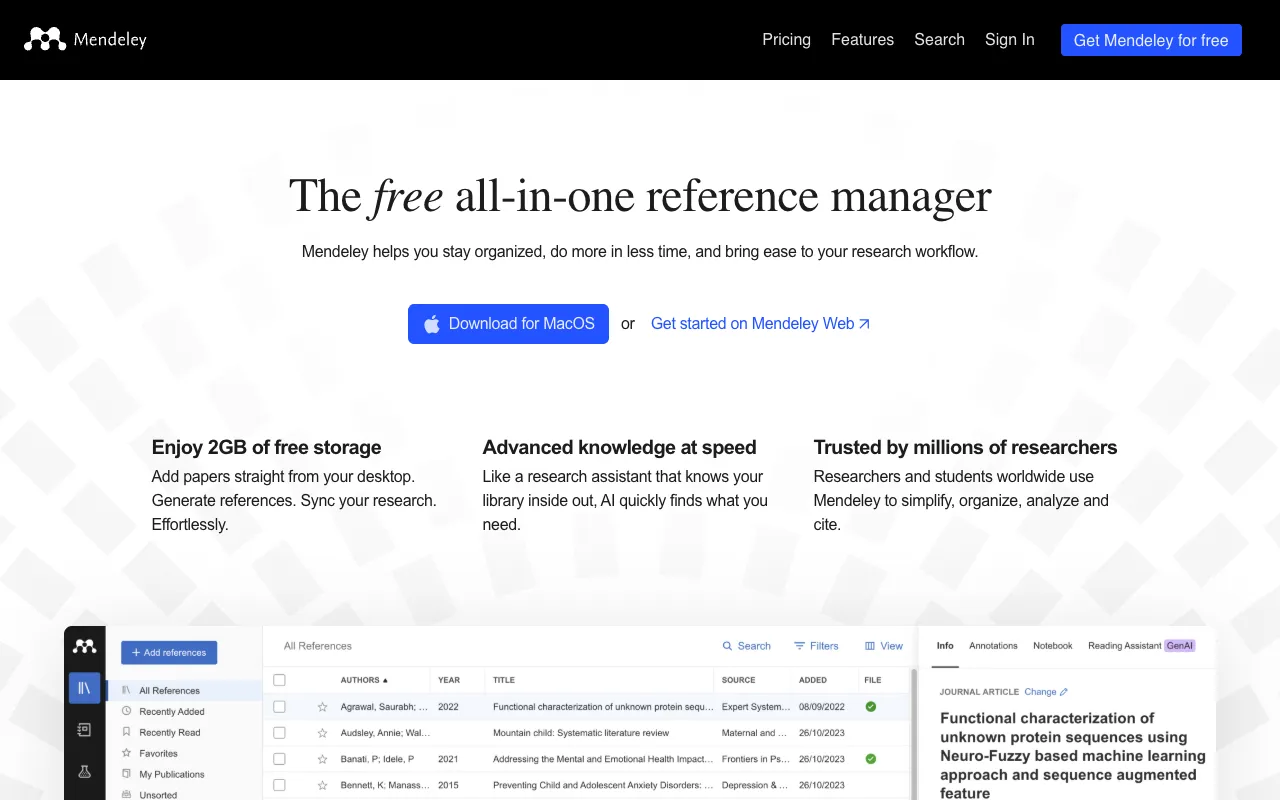Switch to the Annotations tab
This screenshot has height=800, width=1280.
coord(993,646)
